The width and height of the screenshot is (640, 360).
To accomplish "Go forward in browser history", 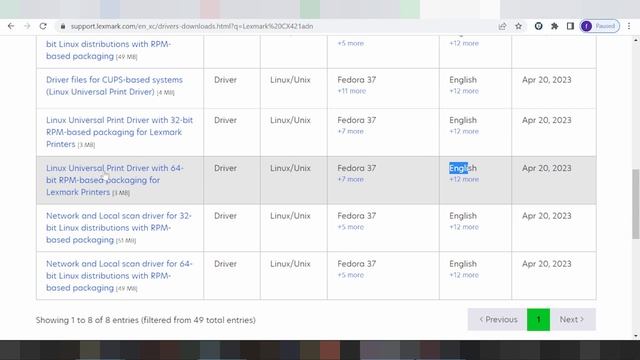I will click(x=27, y=26).
